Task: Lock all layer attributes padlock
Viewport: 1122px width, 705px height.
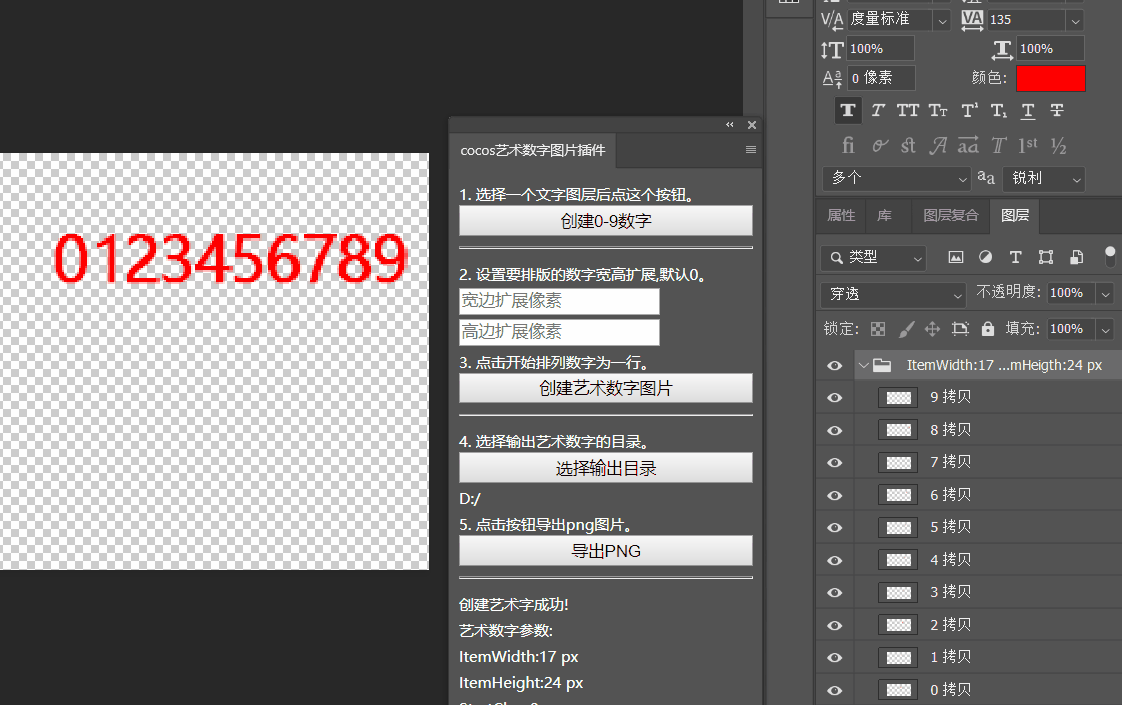Action: [x=988, y=329]
